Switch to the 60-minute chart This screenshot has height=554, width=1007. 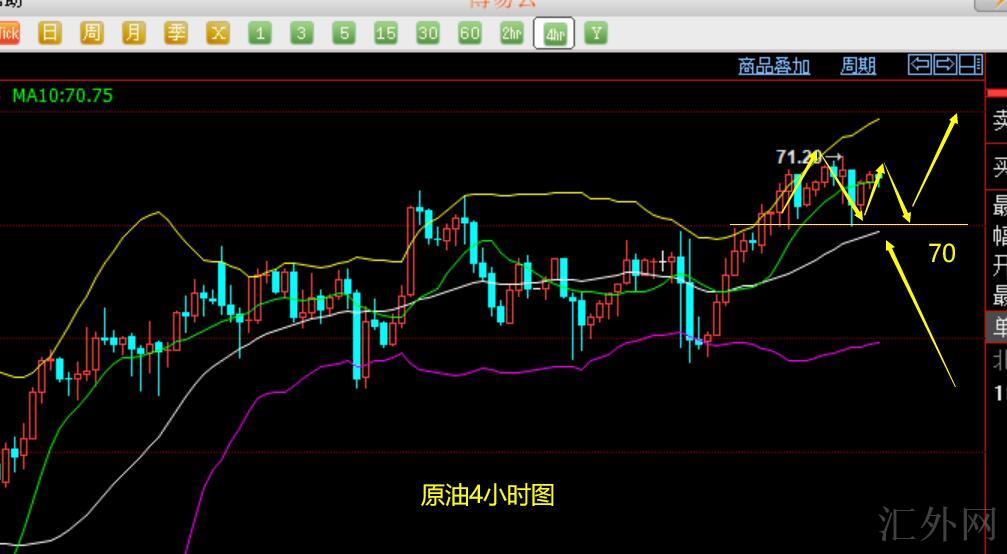coord(470,33)
